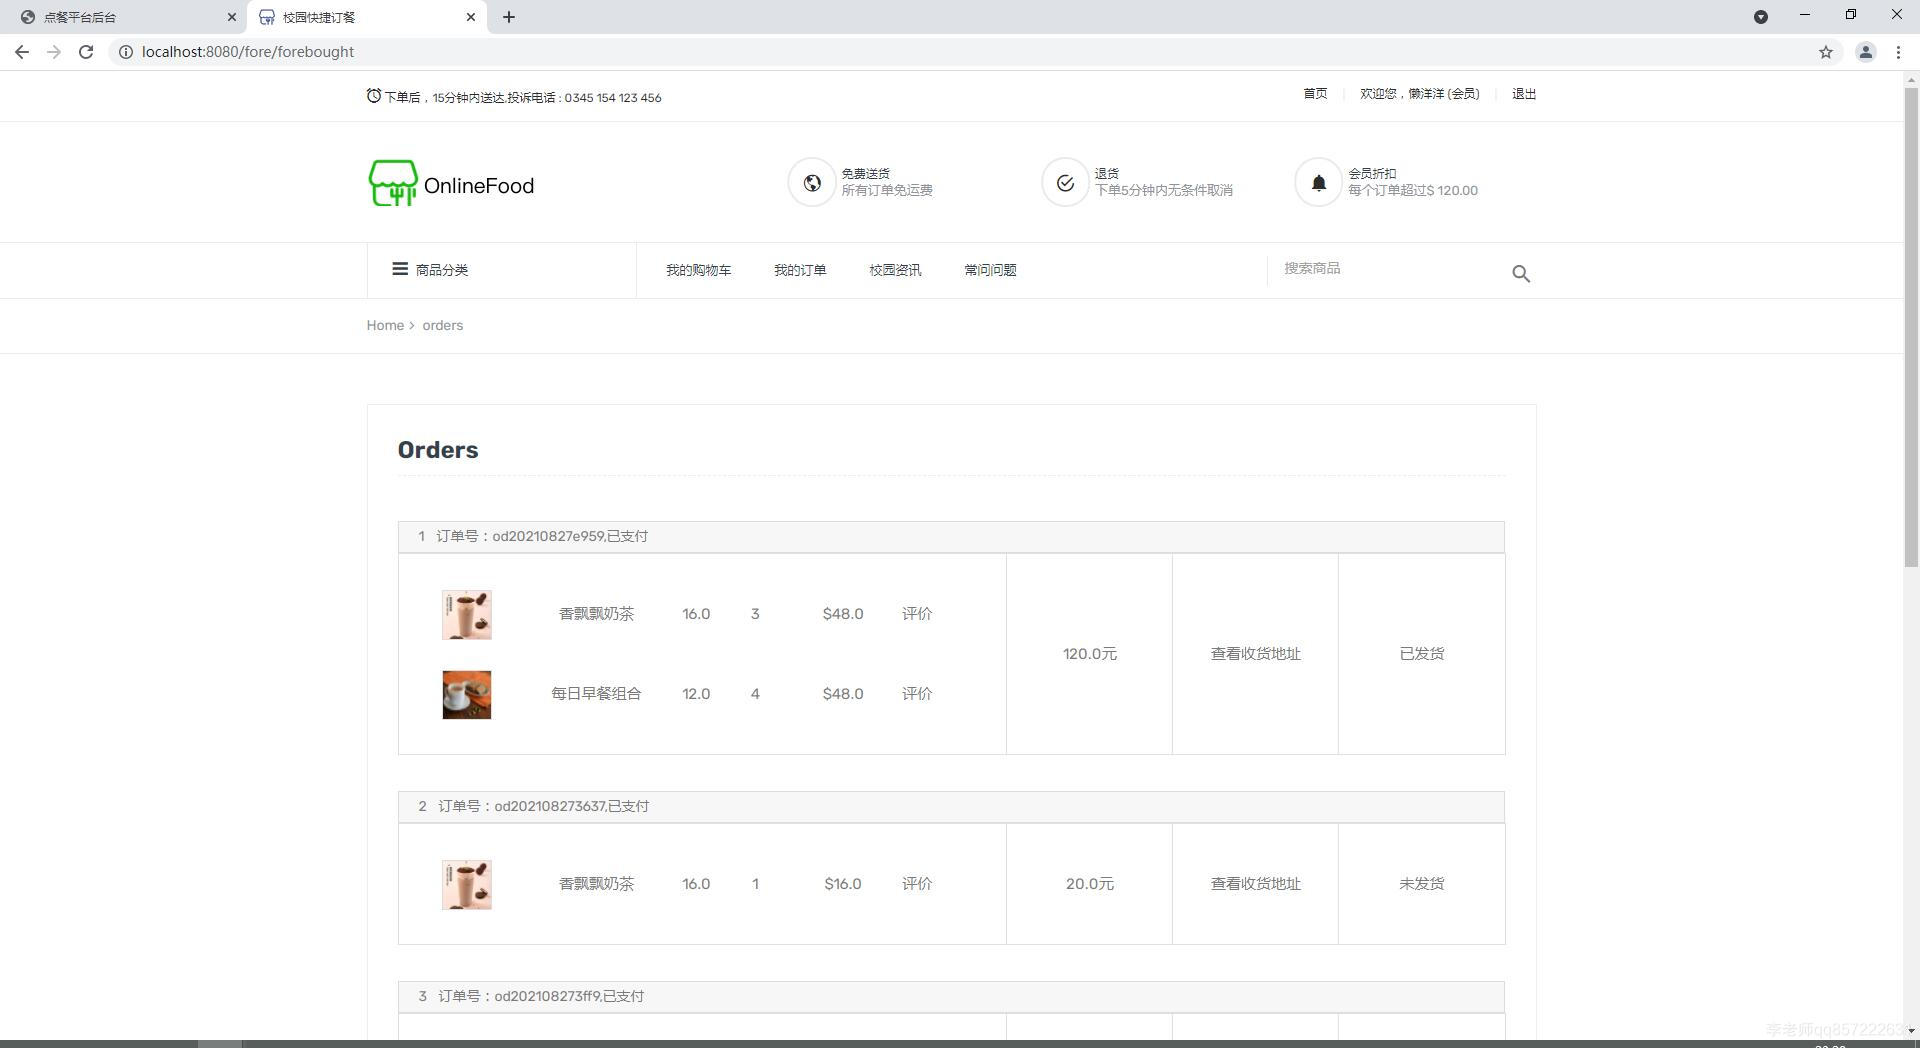Click scrollbar down arrow at bottom
1920x1048 pixels.
[x=1911, y=1030]
